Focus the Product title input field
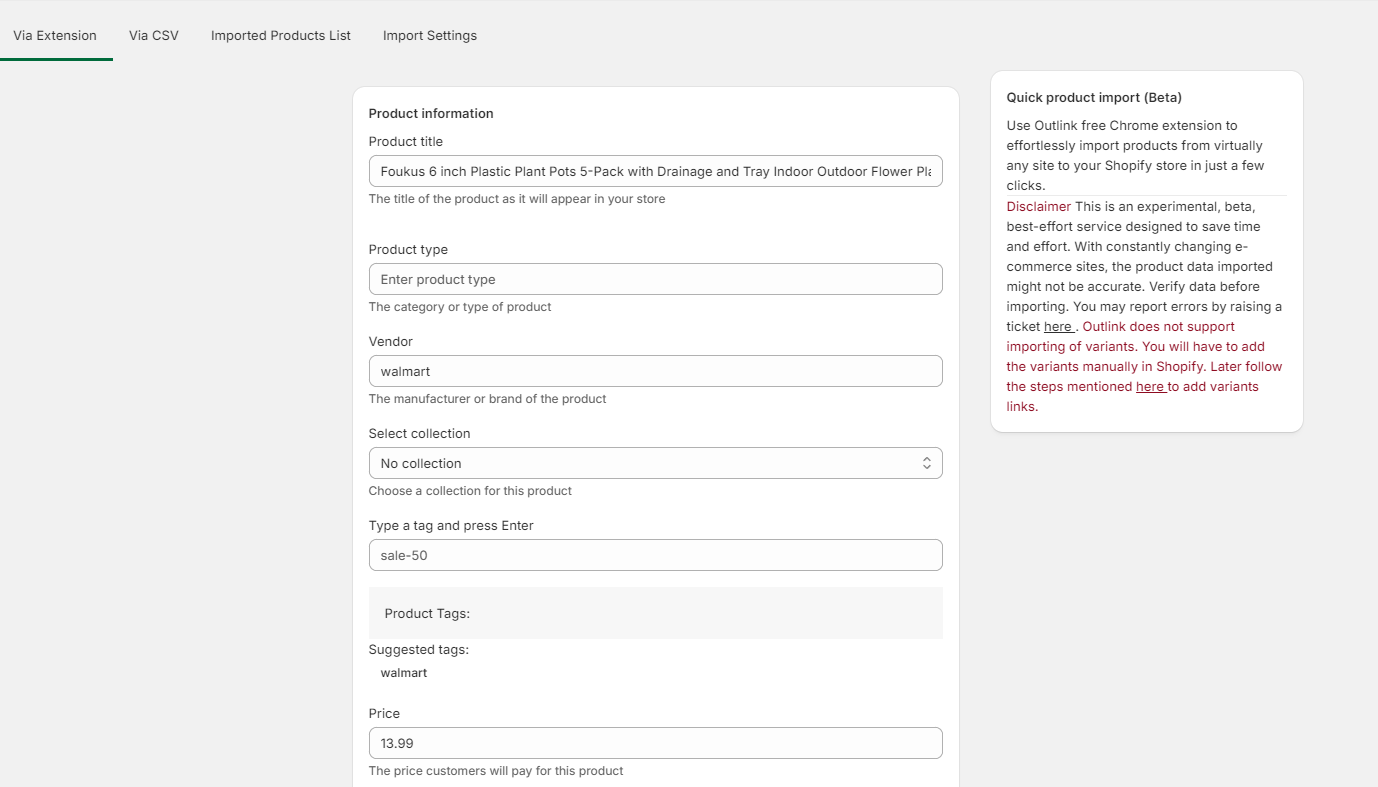This screenshot has height=787, width=1378. [x=655, y=171]
